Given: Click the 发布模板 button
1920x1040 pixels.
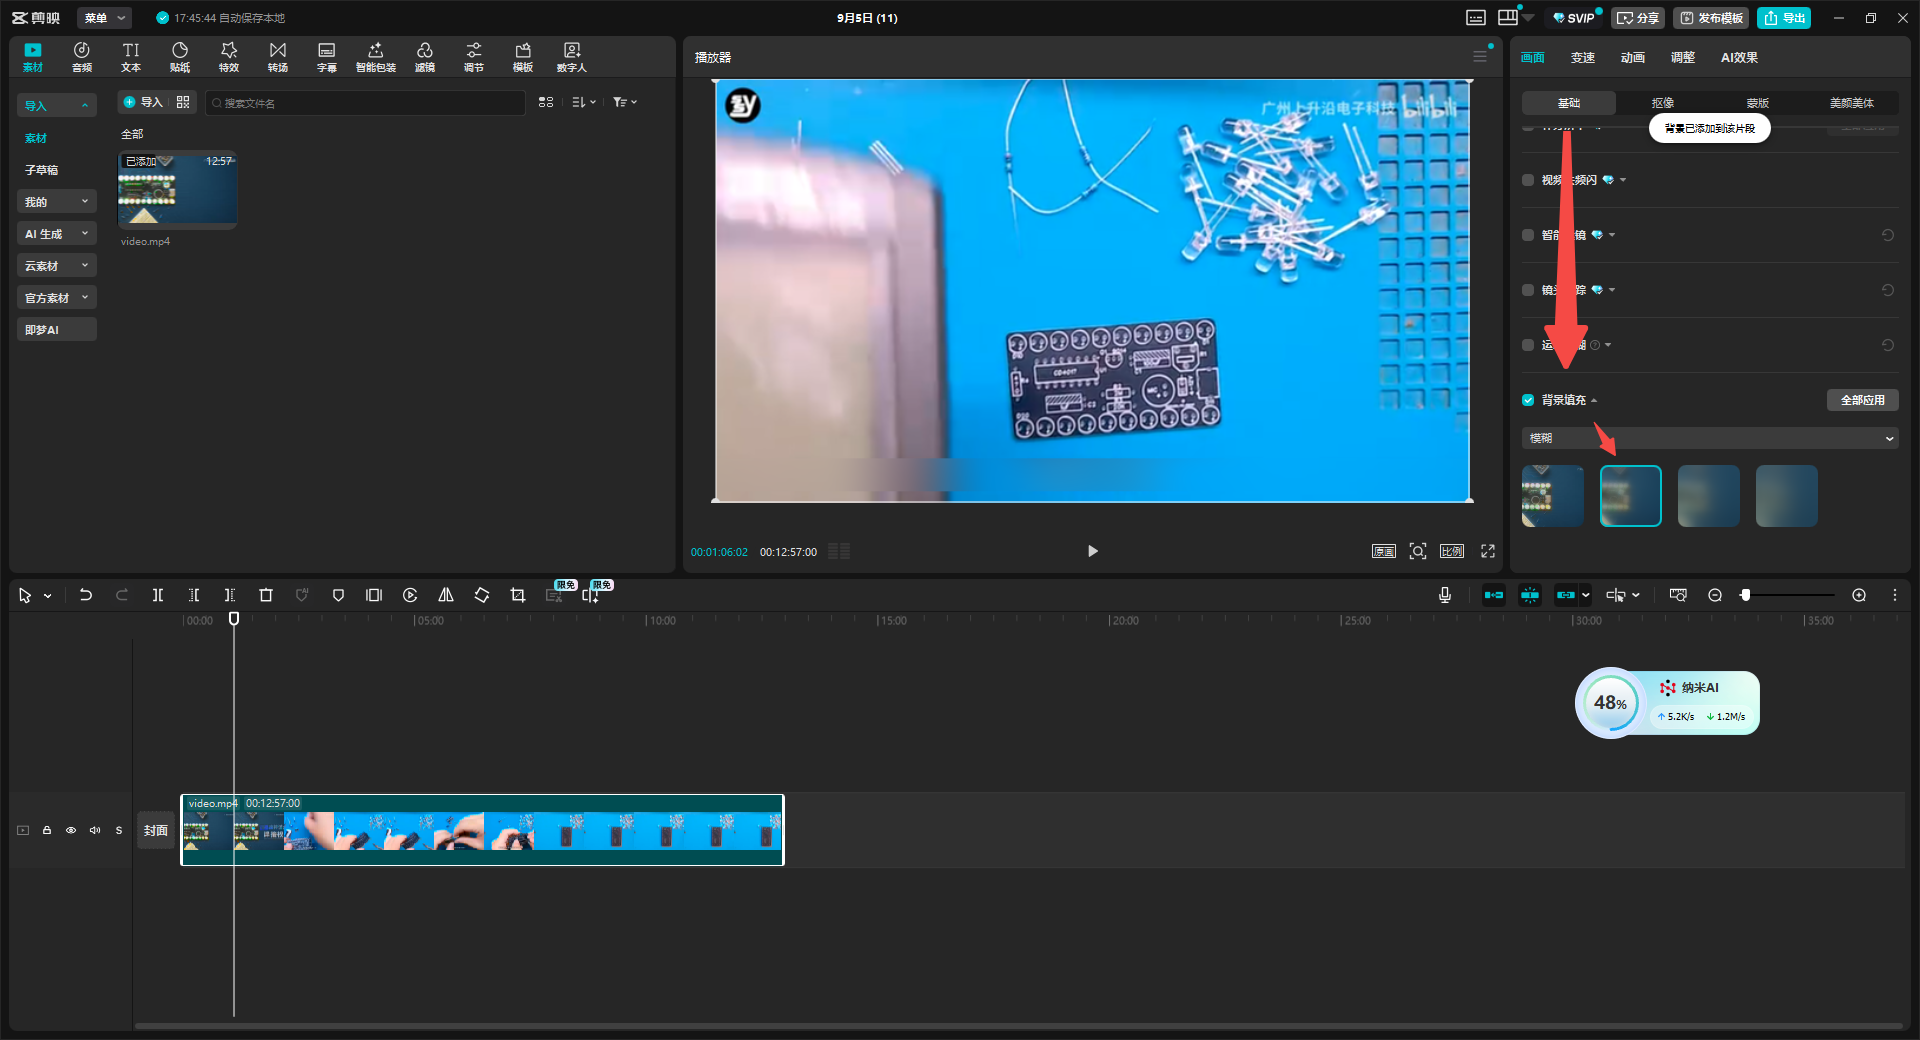Looking at the screenshot, I should click(x=1711, y=18).
